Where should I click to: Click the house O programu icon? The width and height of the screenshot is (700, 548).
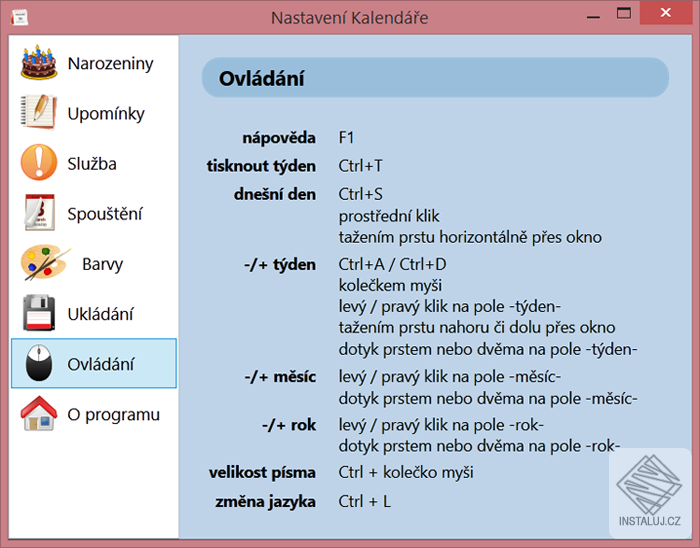(39, 413)
